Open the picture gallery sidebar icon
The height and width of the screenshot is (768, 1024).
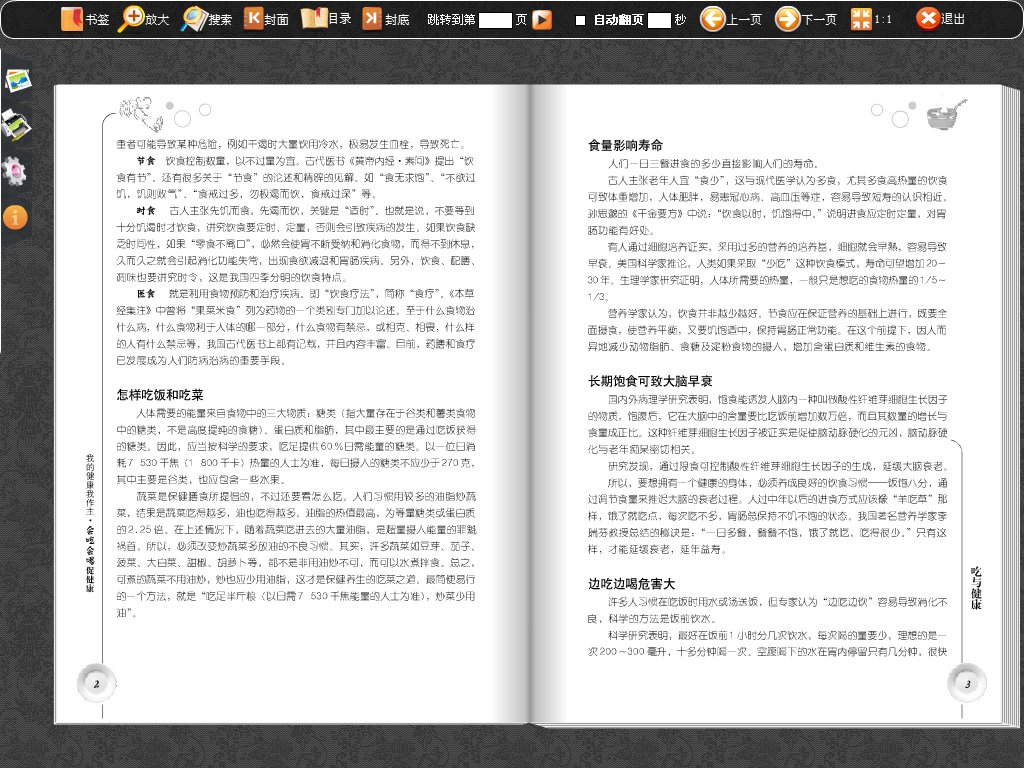[x=18, y=81]
